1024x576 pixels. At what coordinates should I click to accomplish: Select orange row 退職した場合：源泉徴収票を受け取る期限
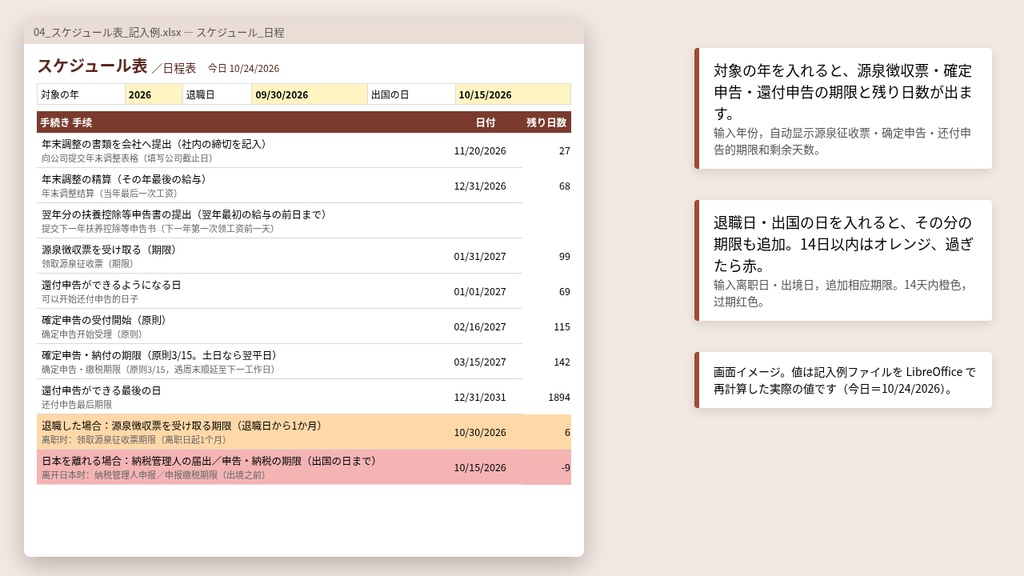point(304,432)
